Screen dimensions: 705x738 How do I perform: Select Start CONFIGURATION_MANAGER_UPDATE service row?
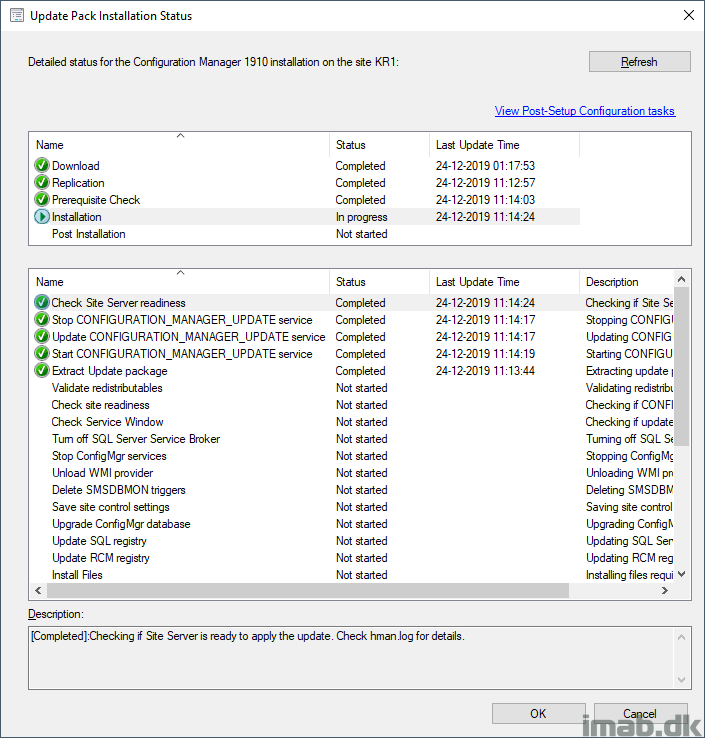tap(352, 353)
